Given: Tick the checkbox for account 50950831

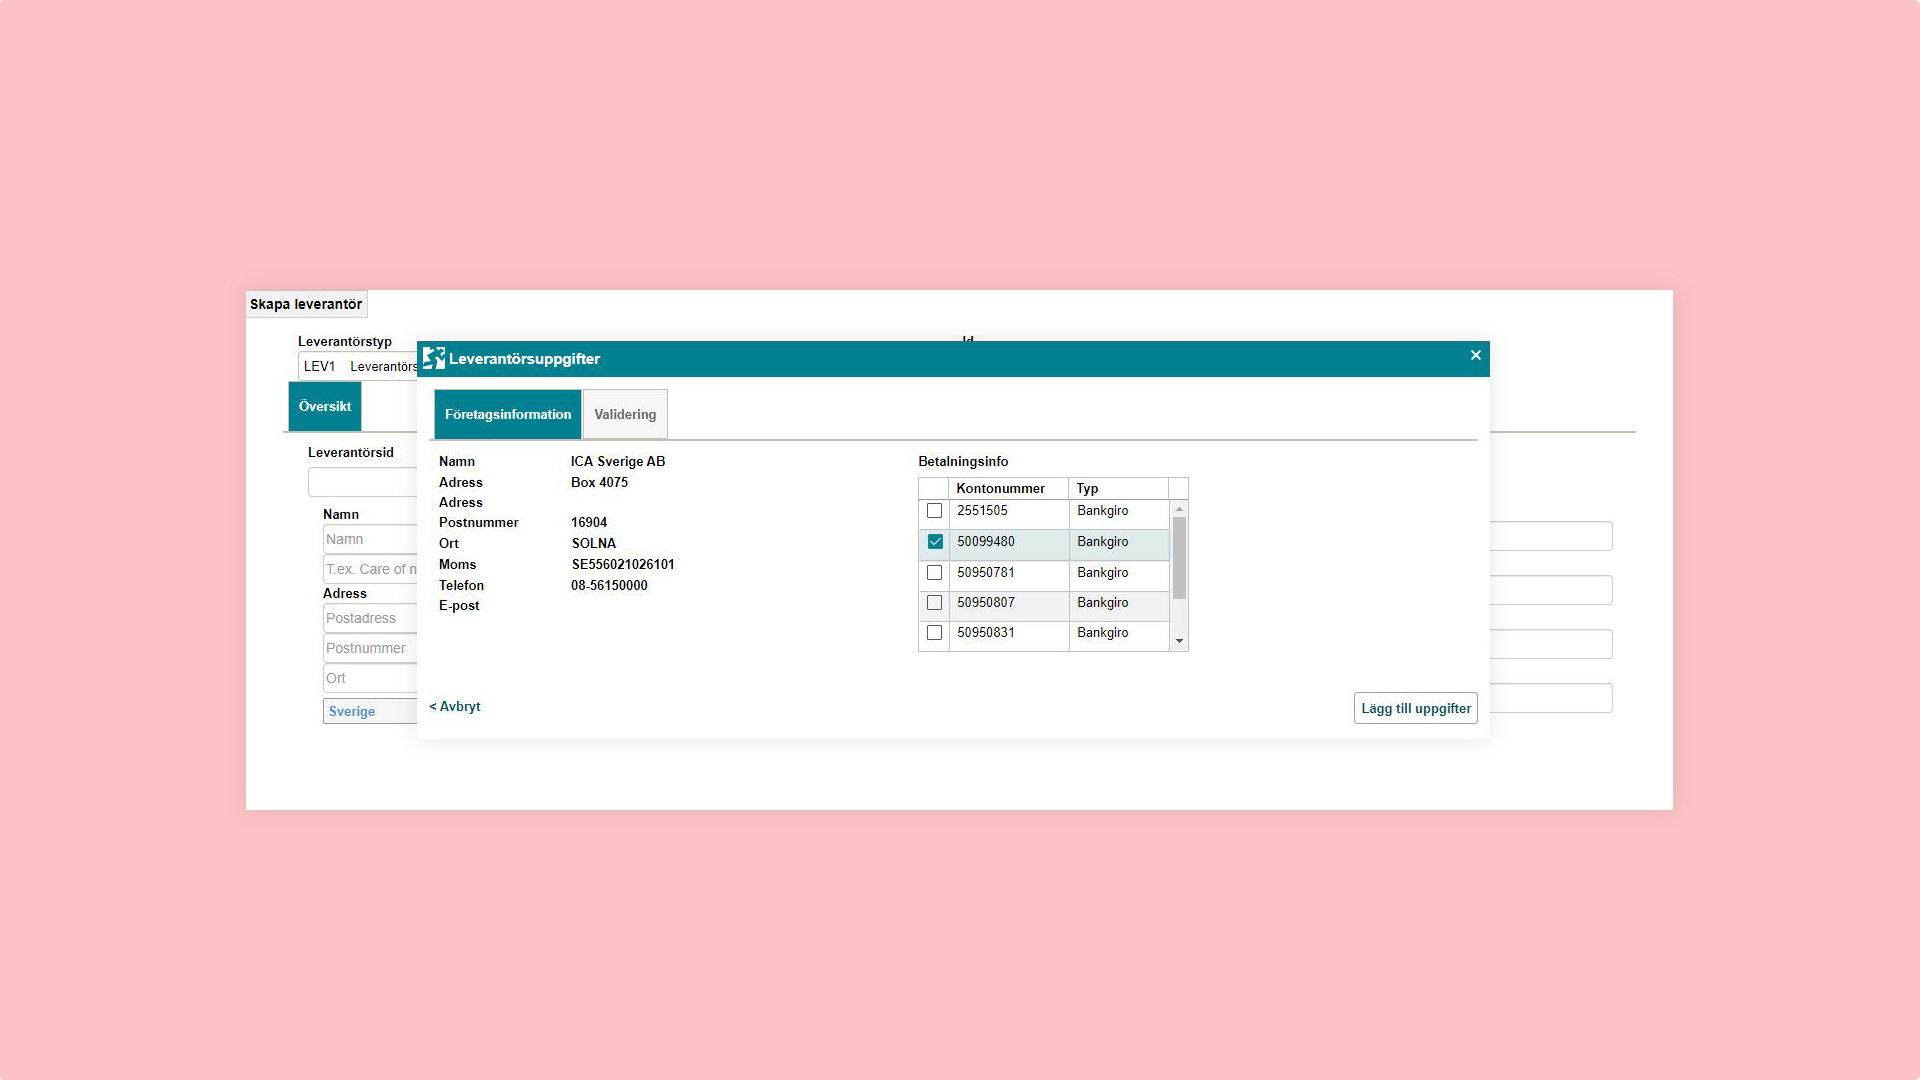Looking at the screenshot, I should pyautogui.click(x=934, y=633).
